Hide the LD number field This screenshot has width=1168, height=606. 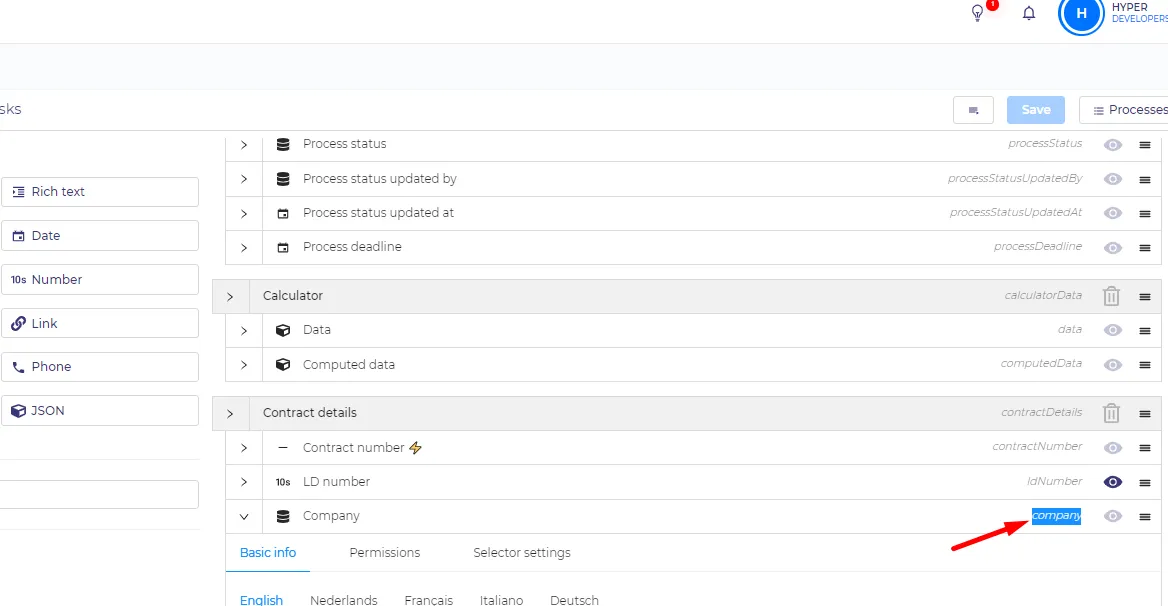1113,482
